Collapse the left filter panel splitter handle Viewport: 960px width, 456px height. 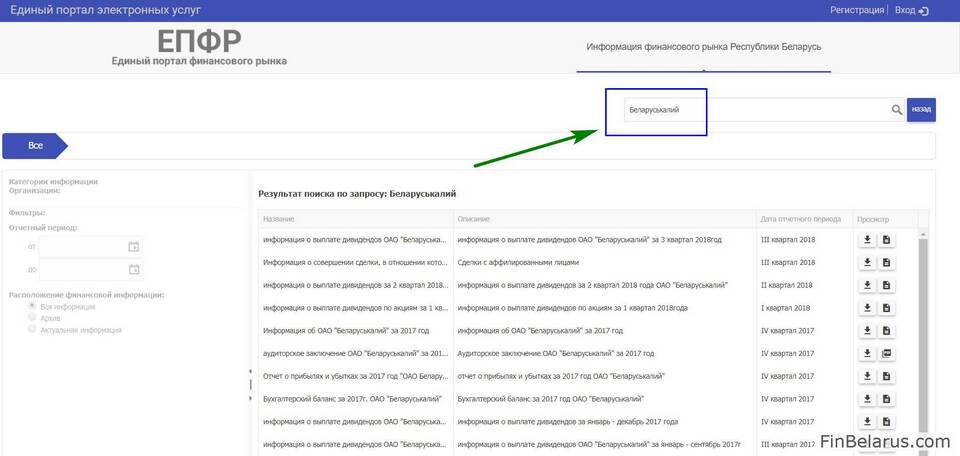(250, 384)
